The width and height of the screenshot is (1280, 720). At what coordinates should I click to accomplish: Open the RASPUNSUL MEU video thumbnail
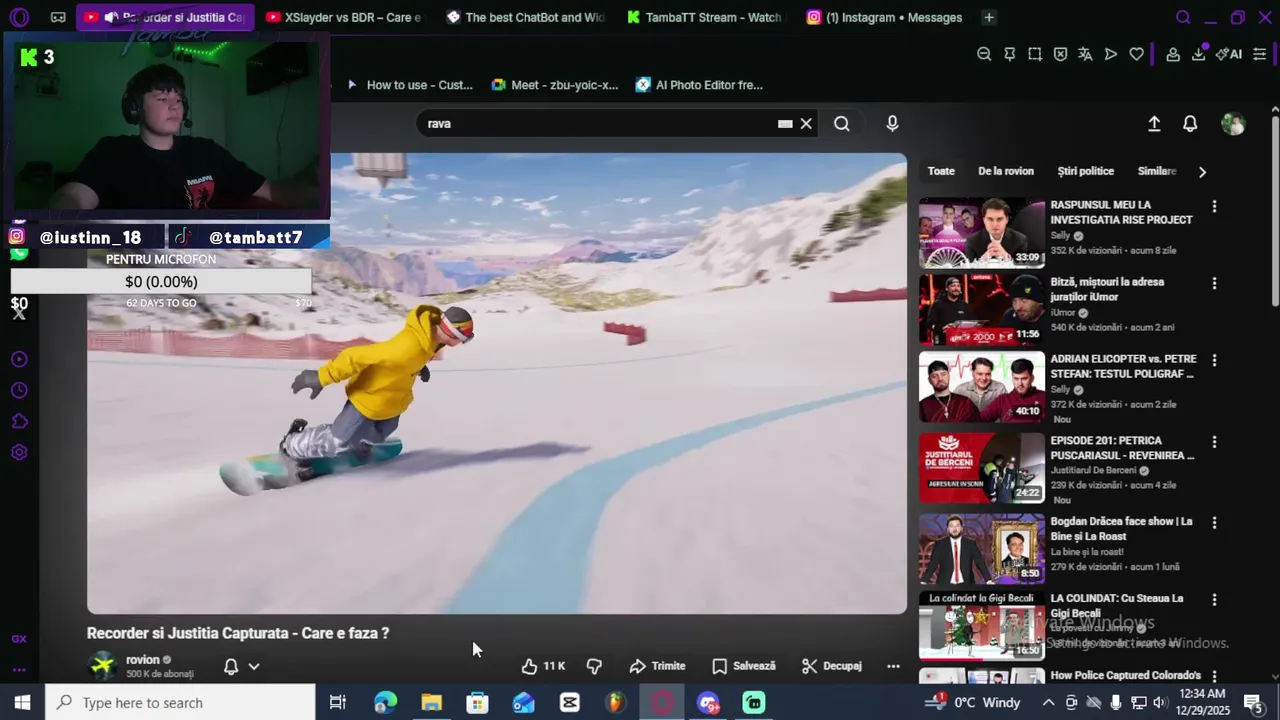[982, 233]
